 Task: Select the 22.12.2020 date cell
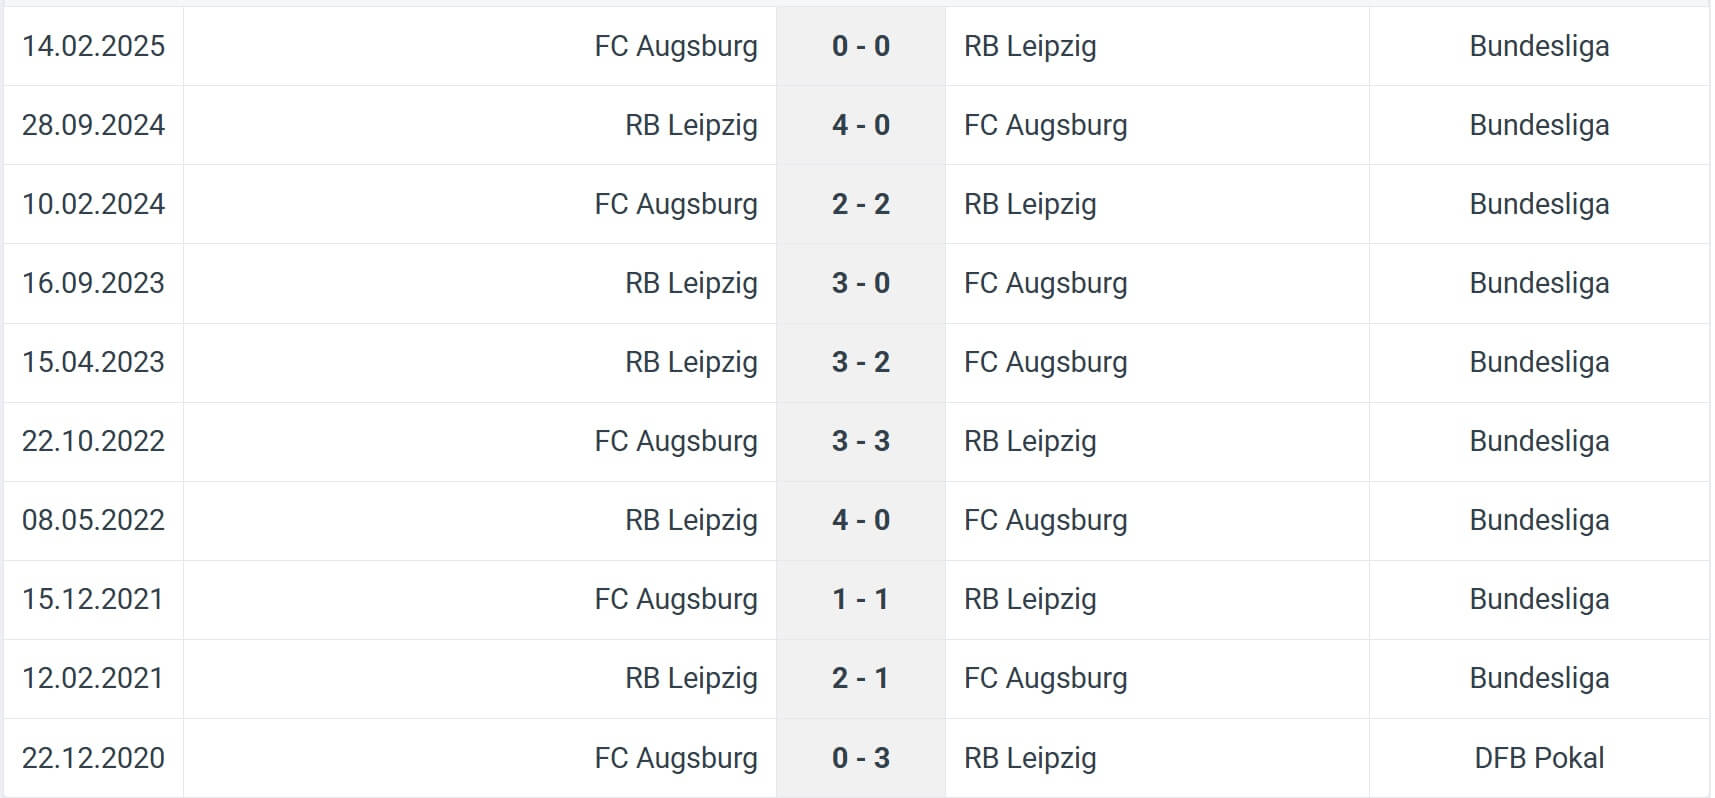click(93, 758)
